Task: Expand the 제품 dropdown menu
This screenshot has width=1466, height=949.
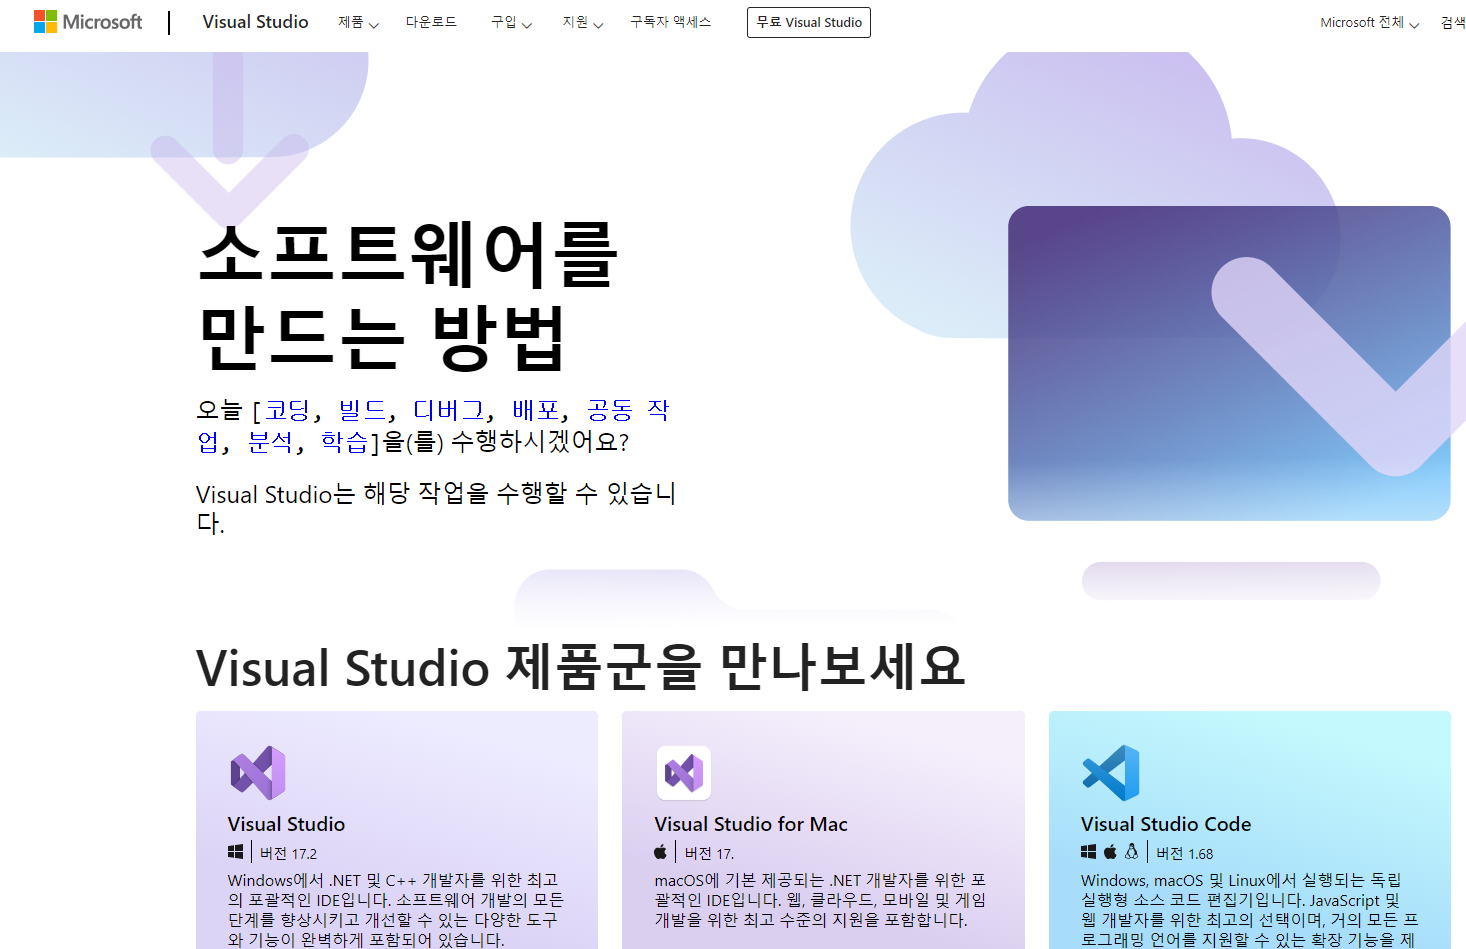Action: [x=358, y=22]
